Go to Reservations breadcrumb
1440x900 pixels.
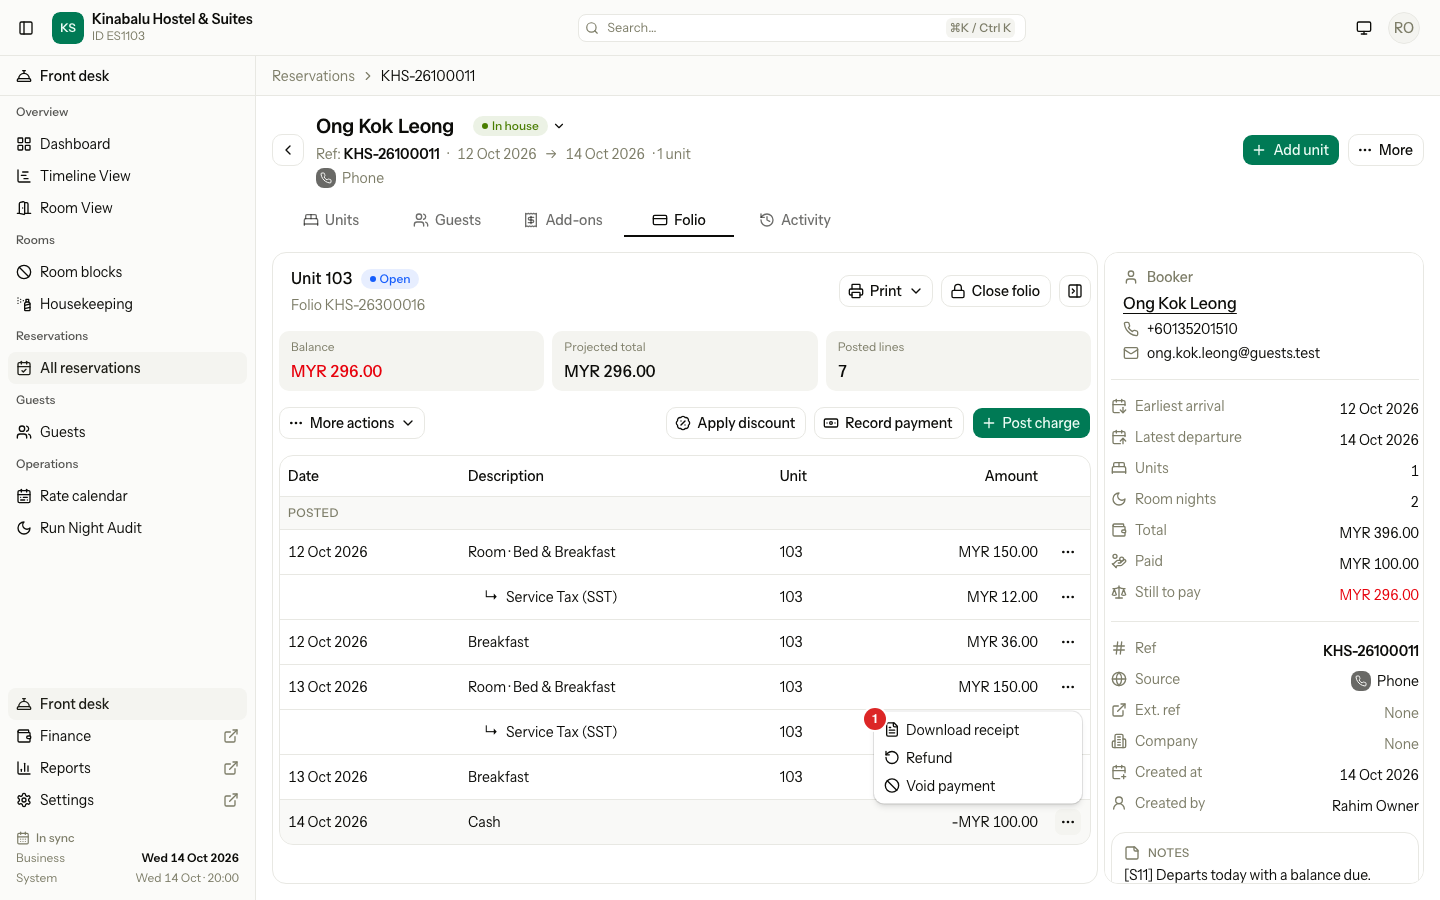[x=313, y=76]
